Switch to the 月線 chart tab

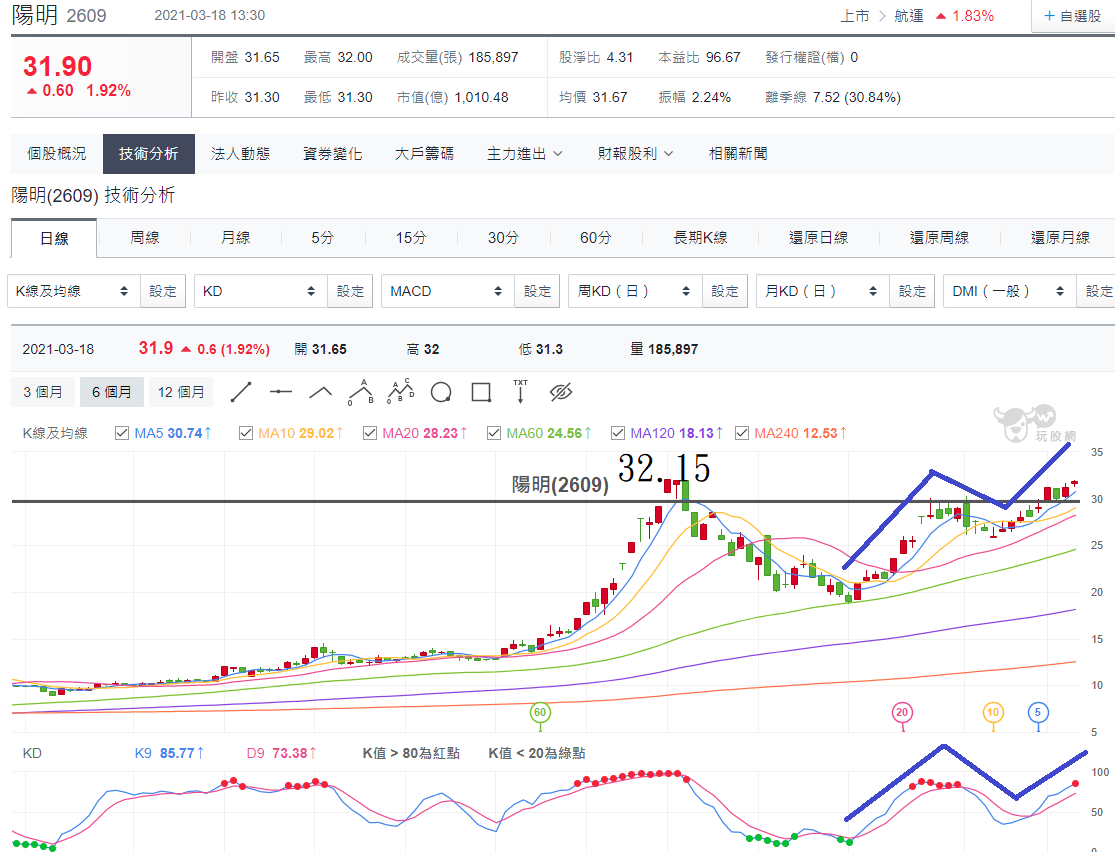click(235, 238)
